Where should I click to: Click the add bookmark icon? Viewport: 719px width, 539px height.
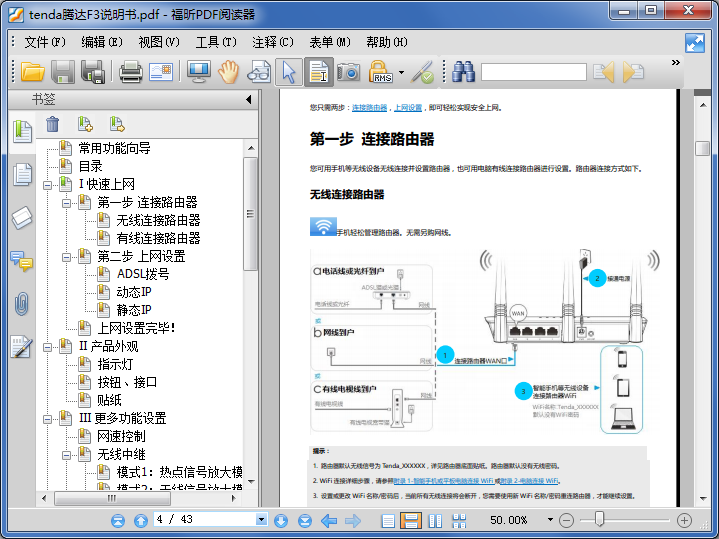pos(85,124)
